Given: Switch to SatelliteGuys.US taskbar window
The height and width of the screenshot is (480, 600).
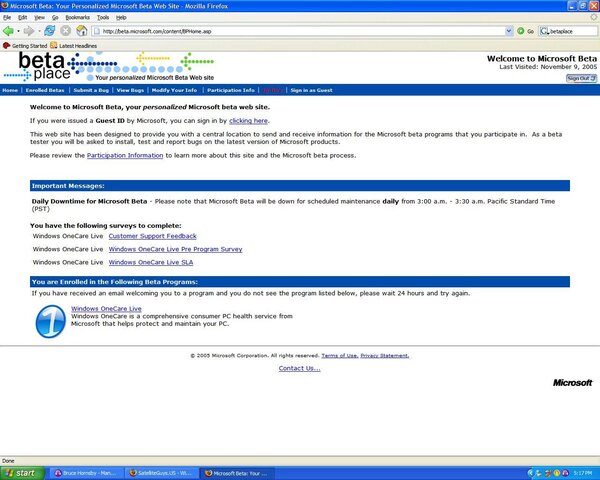Looking at the screenshot, I should pyautogui.click(x=162, y=473).
